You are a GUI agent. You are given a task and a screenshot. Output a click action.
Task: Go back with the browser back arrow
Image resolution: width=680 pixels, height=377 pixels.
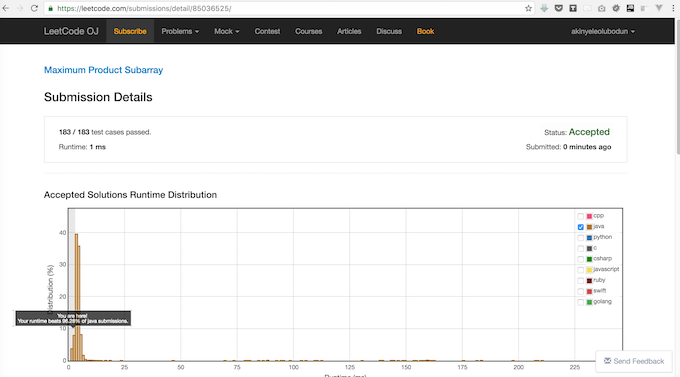coord(6,8)
